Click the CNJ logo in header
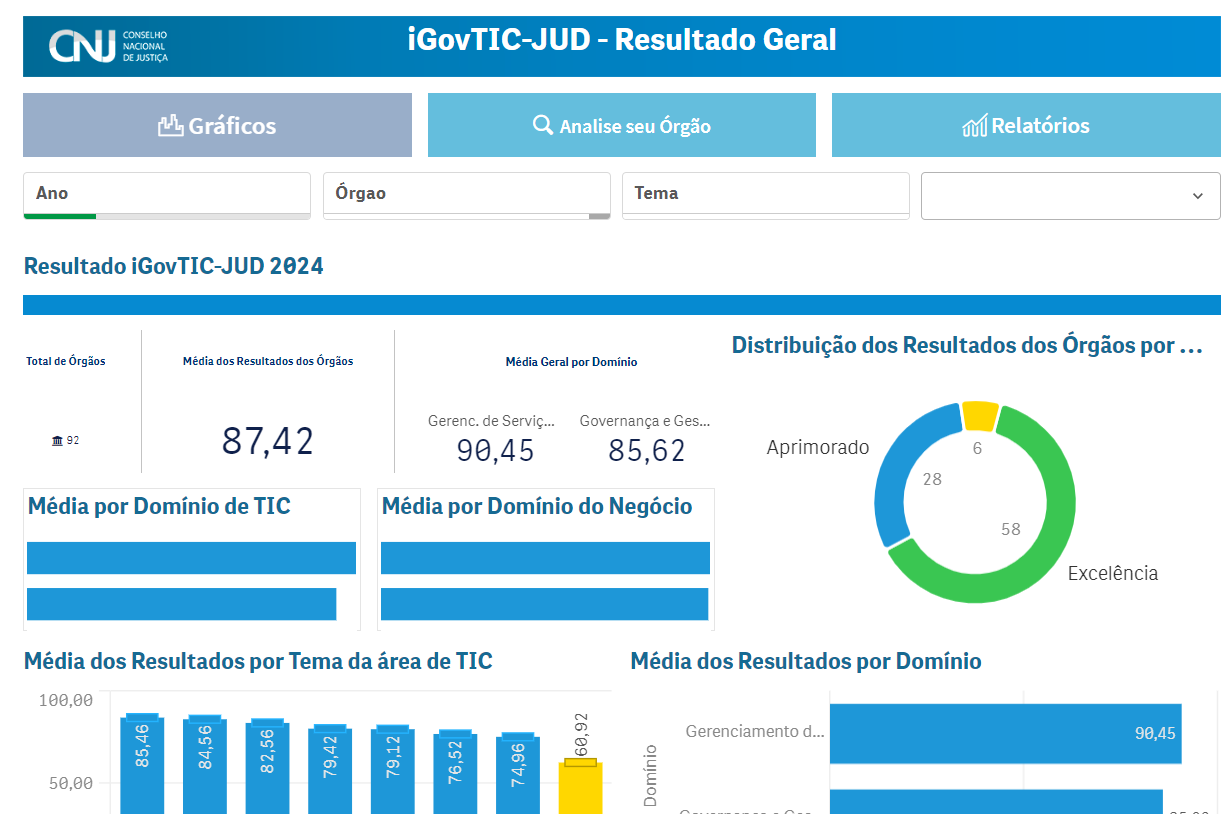 tap(109, 47)
